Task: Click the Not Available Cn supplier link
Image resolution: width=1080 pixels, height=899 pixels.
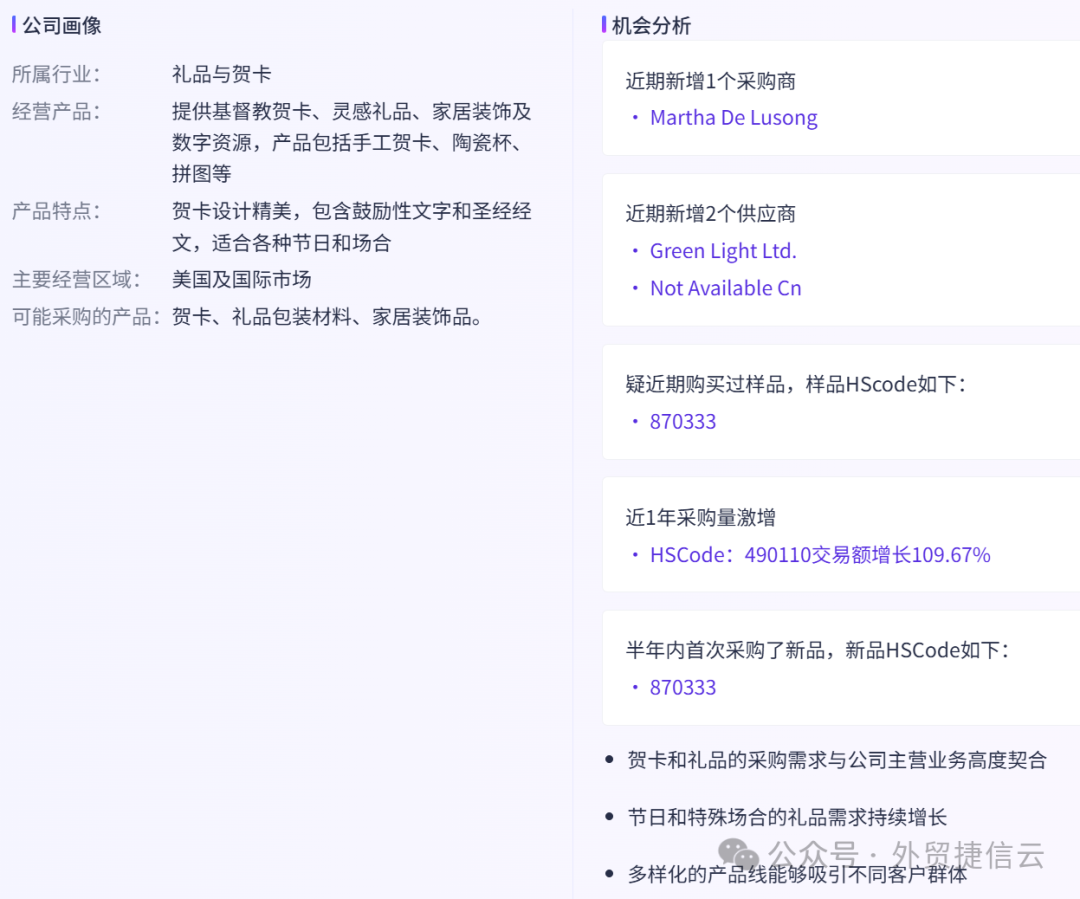Action: coord(725,288)
